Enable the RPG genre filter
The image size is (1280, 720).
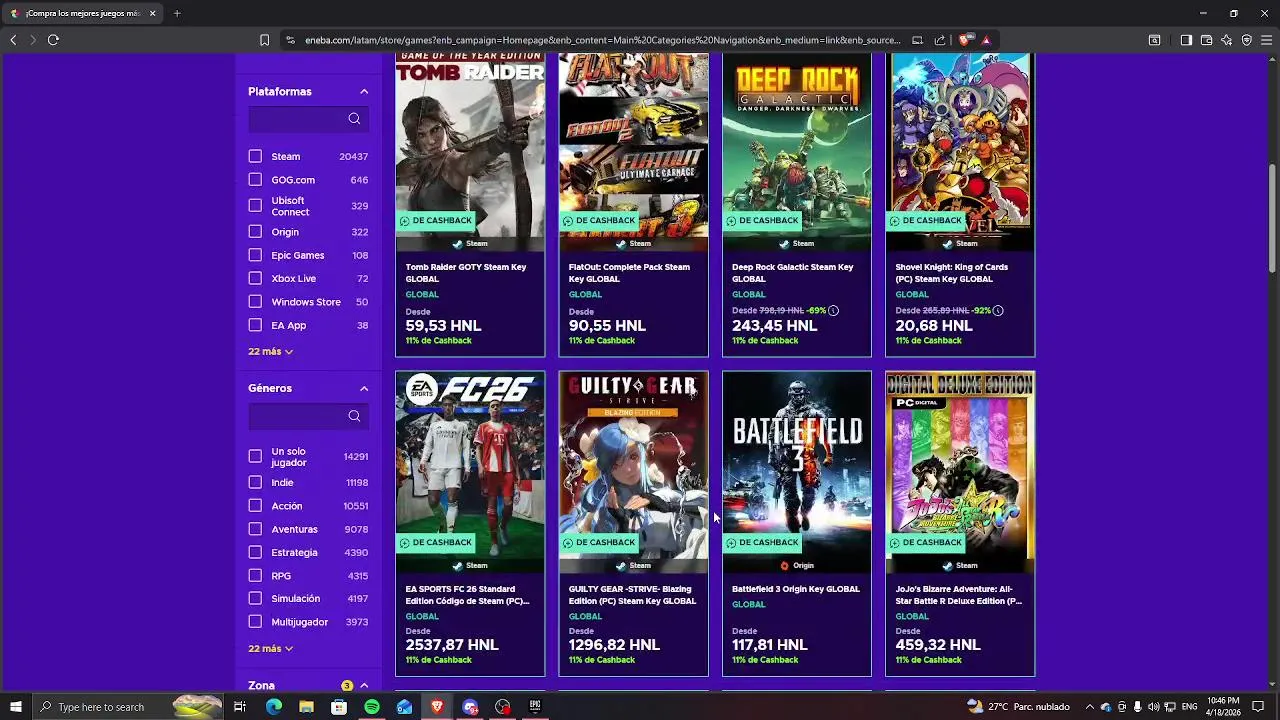click(x=255, y=576)
